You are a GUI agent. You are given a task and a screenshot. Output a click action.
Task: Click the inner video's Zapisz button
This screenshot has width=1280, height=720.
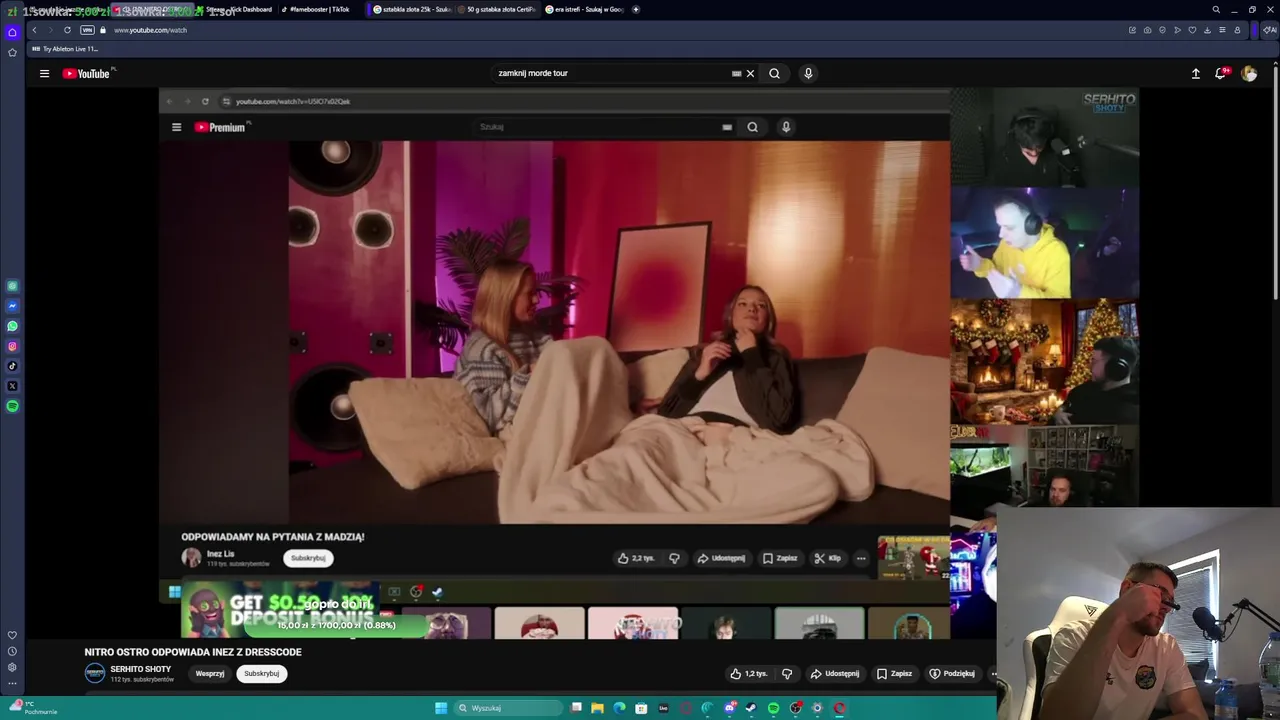pos(780,558)
